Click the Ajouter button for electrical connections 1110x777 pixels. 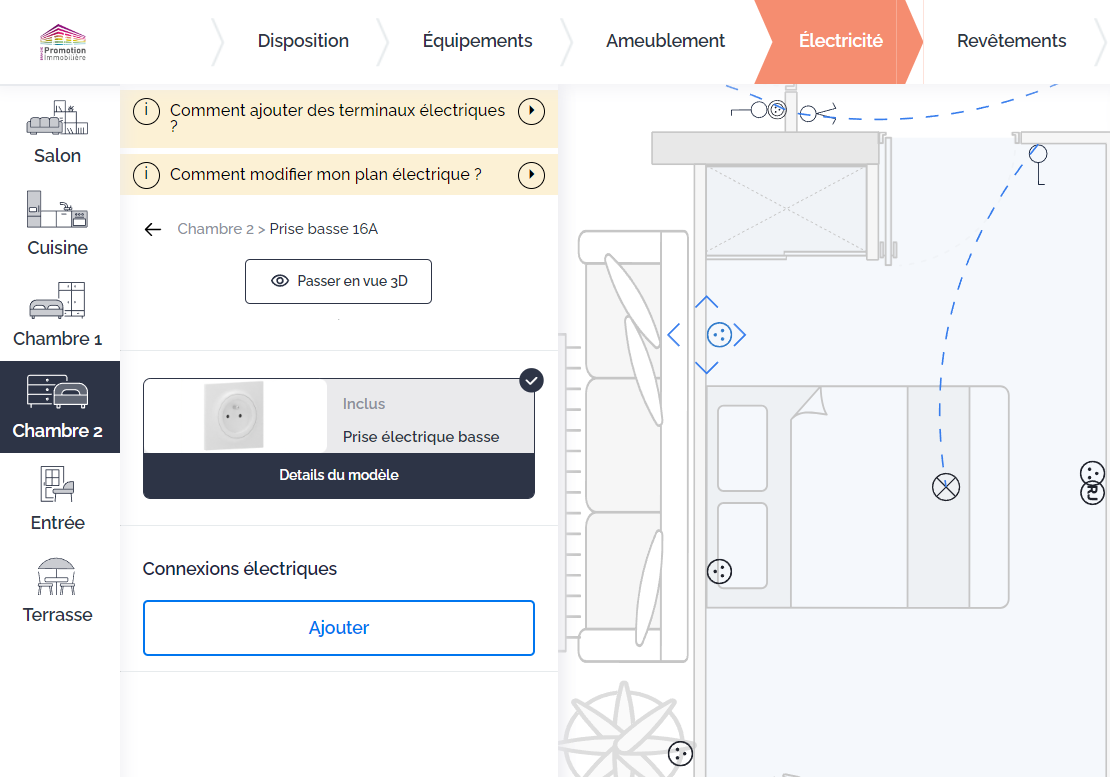339,628
